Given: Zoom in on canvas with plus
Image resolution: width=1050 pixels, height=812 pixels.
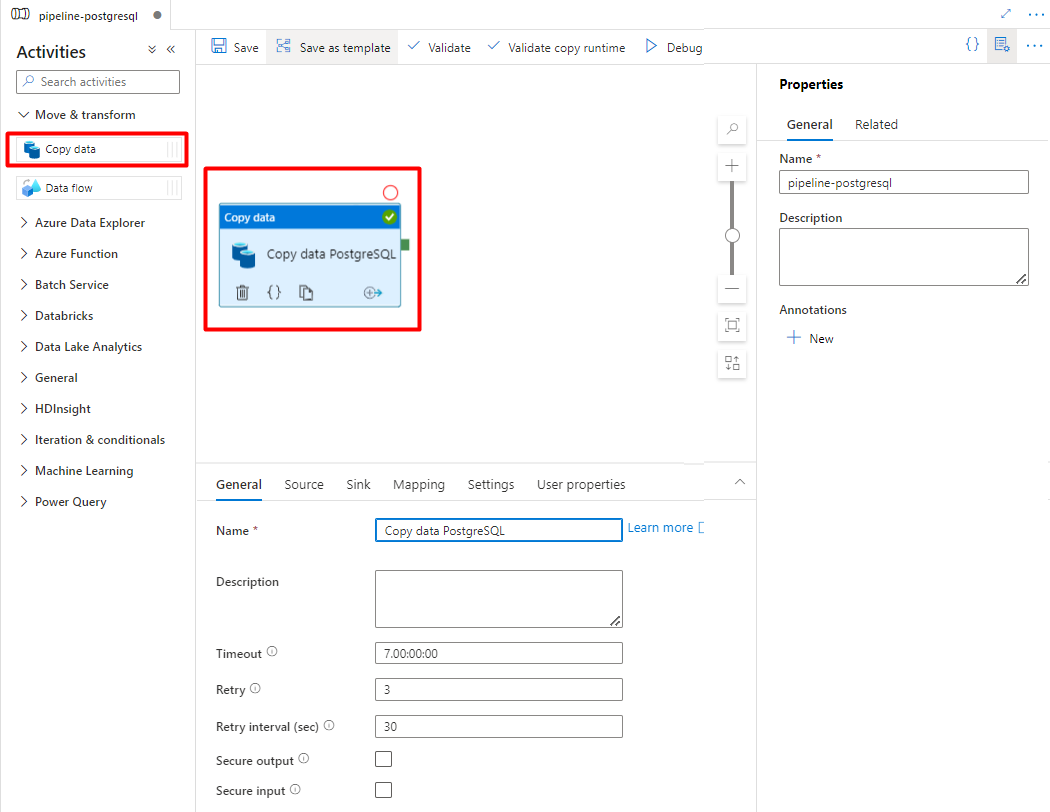Looking at the screenshot, I should point(732,165).
